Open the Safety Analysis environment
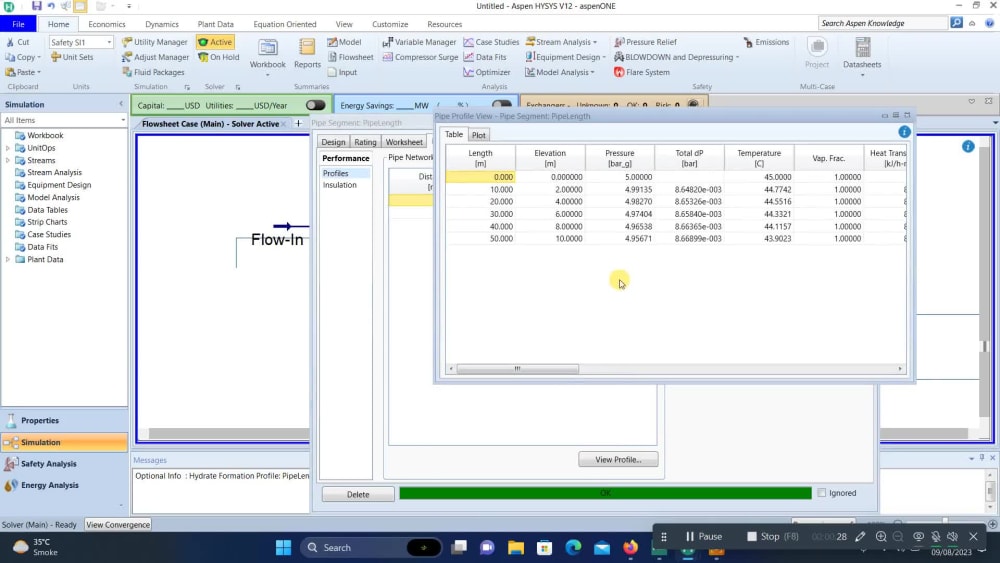This screenshot has width=1000, height=563. pyautogui.click(x=64, y=464)
